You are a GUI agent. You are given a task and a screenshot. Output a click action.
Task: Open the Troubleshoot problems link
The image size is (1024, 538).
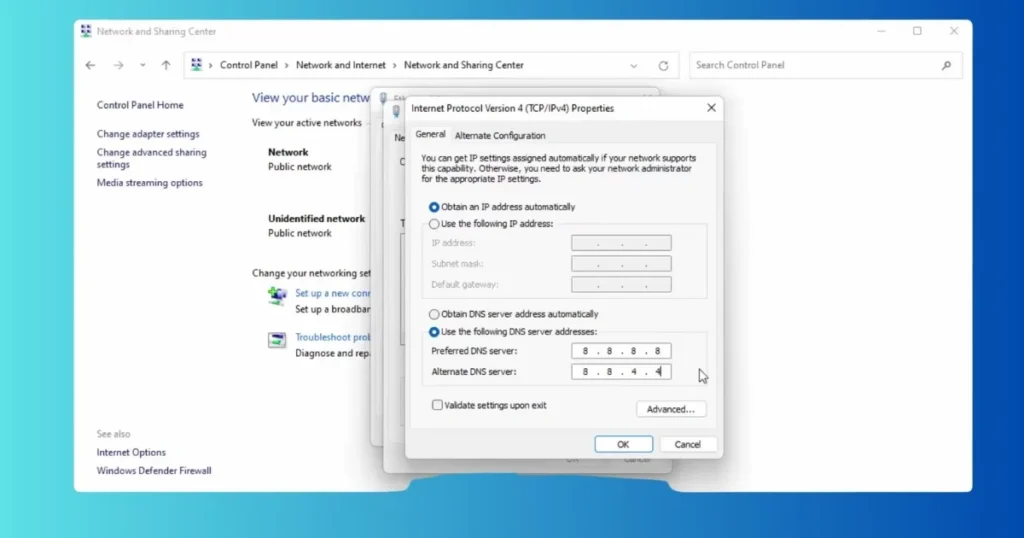[x=332, y=338]
